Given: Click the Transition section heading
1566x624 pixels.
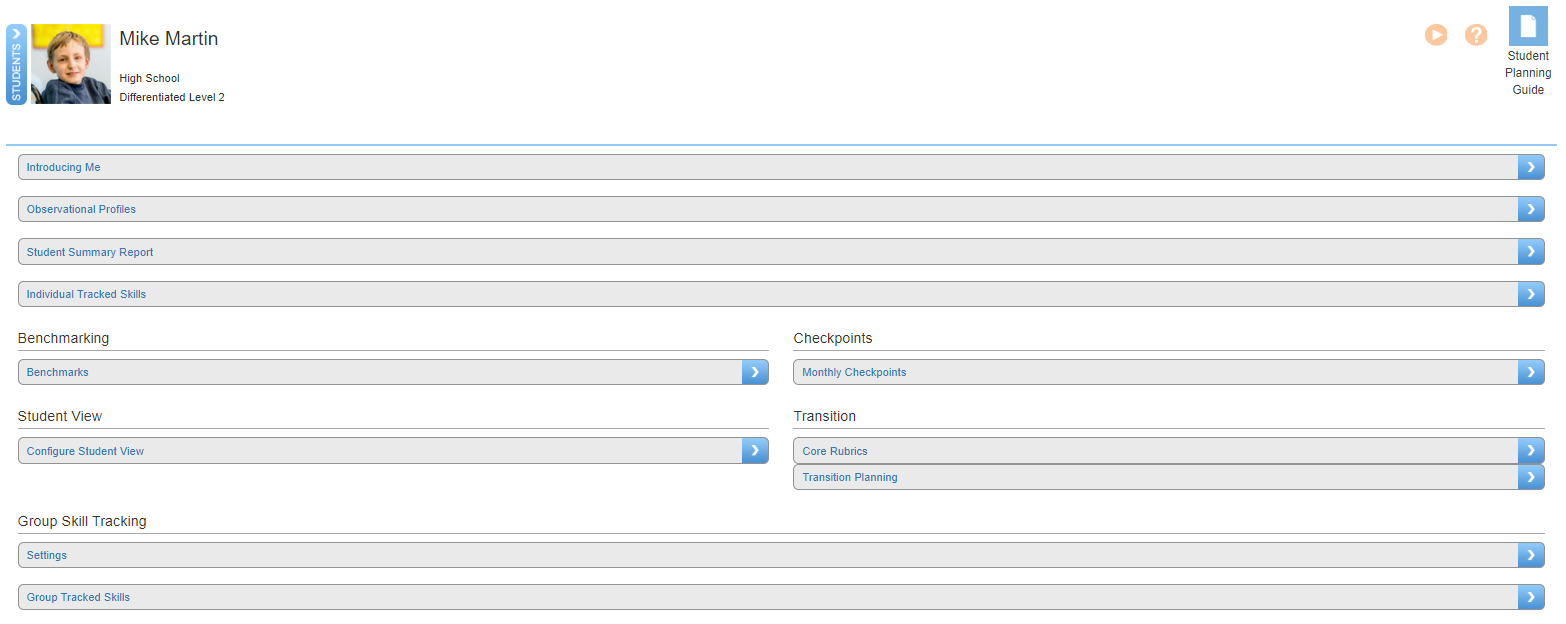Looking at the screenshot, I should click(x=825, y=416).
